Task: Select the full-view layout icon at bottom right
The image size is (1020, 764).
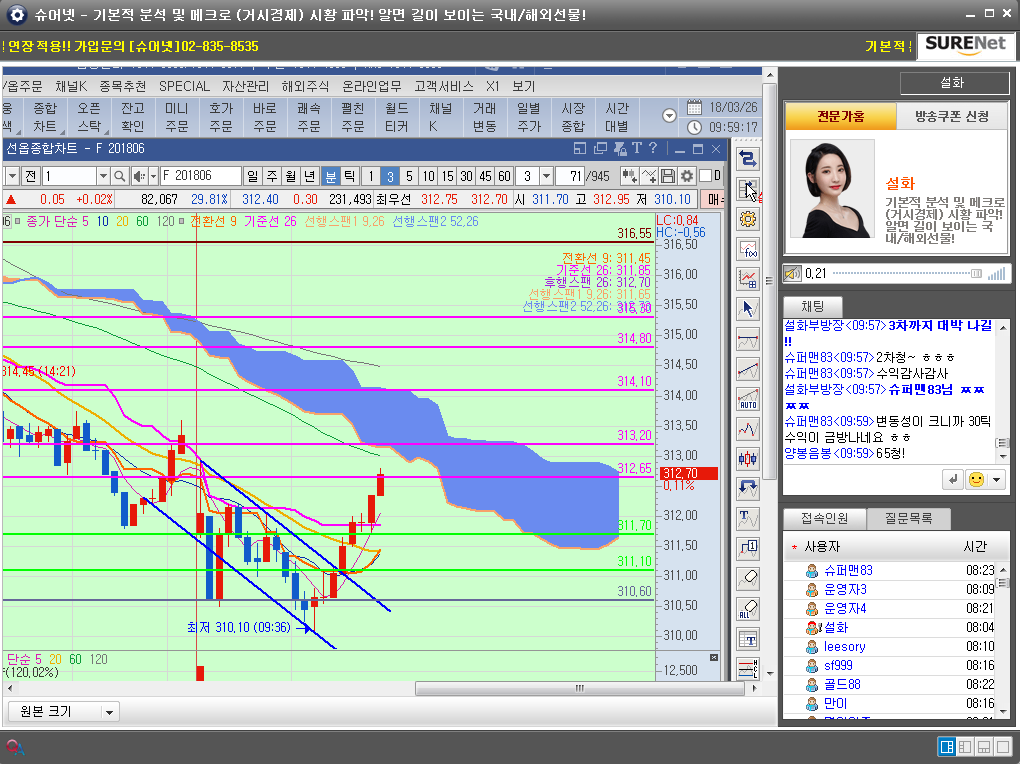Action: [1003, 746]
